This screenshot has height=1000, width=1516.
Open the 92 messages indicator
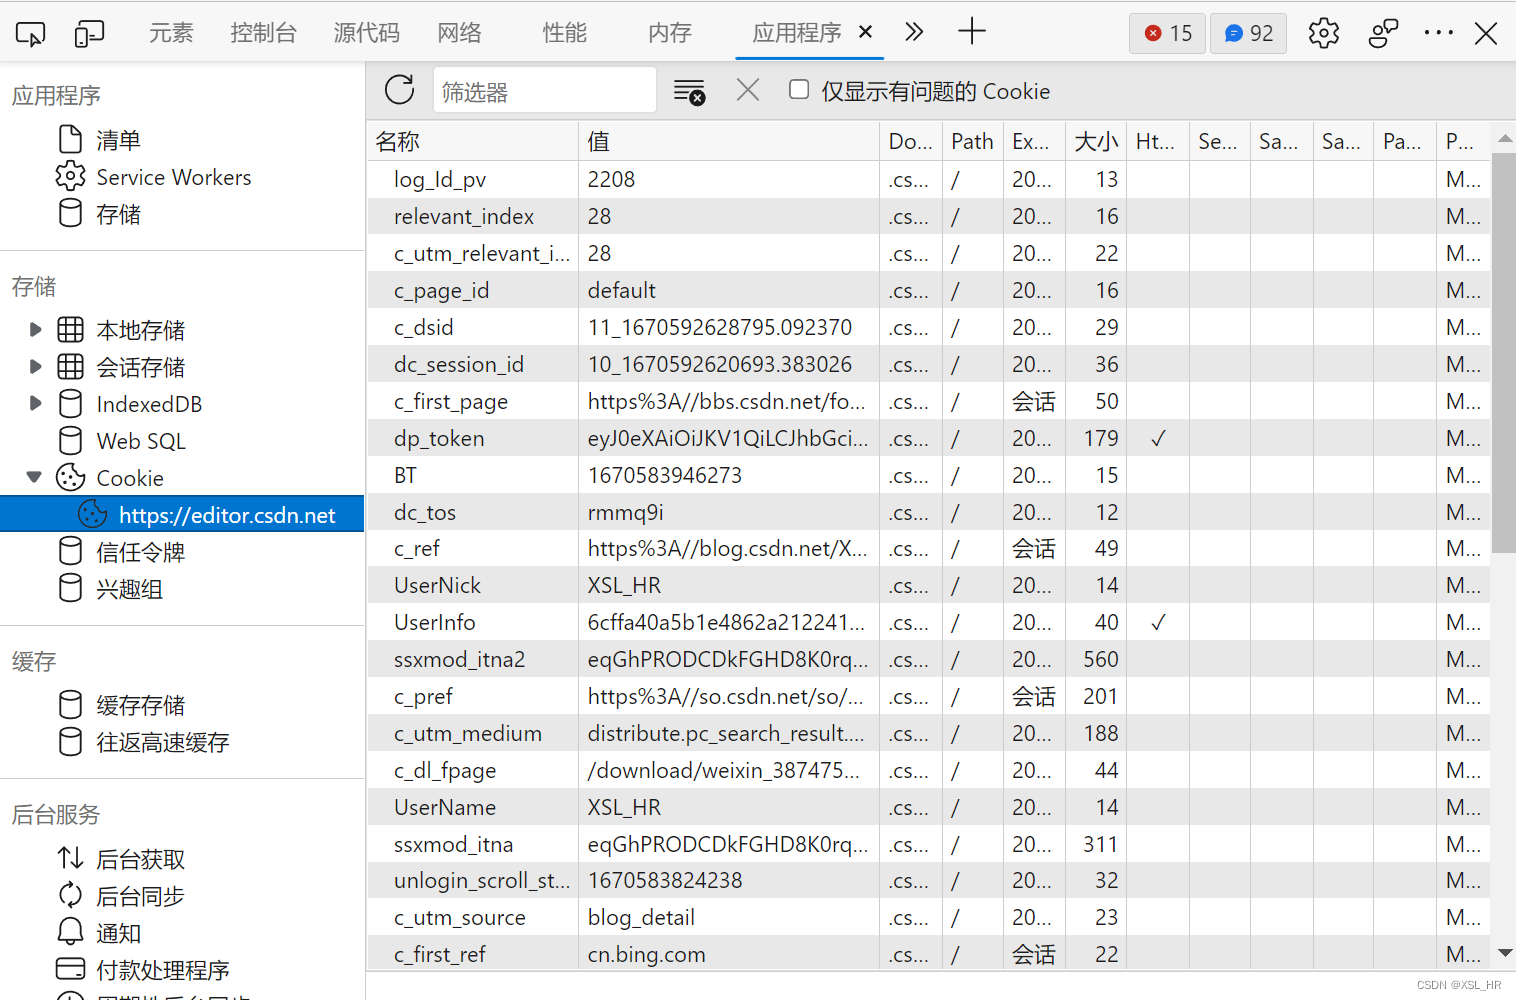pos(1248,33)
